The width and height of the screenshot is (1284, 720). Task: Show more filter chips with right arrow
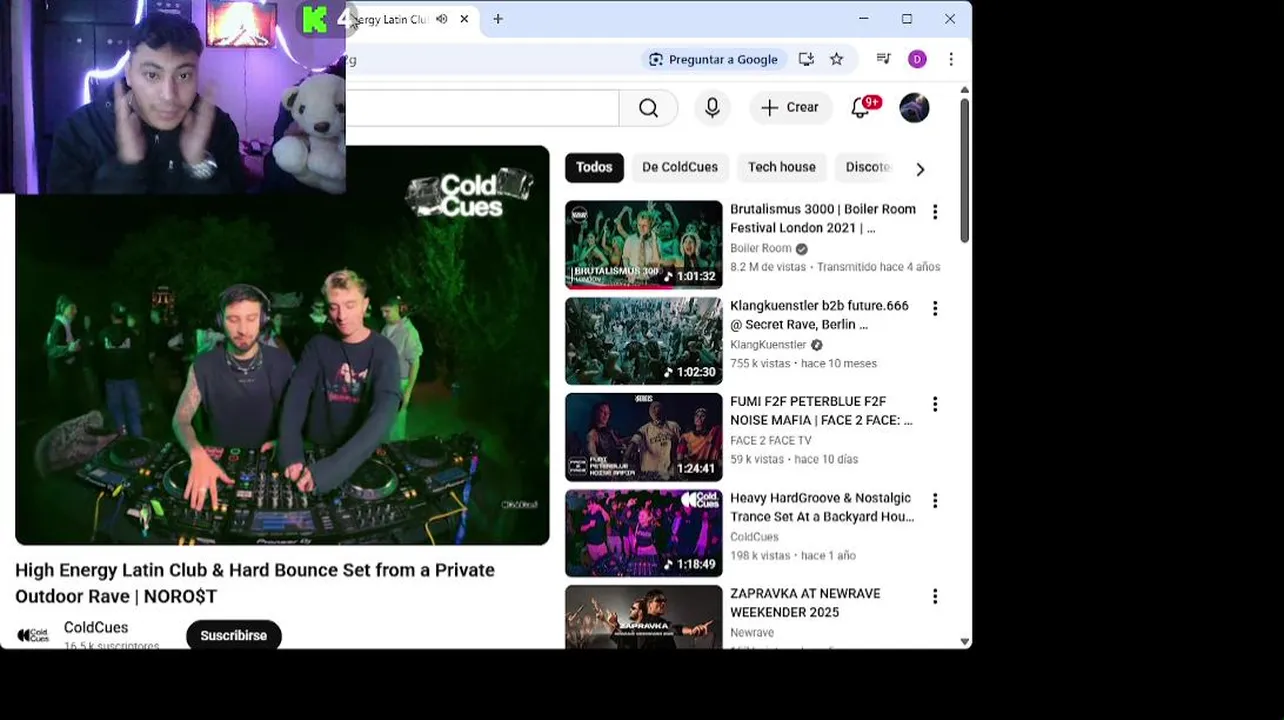[920, 169]
